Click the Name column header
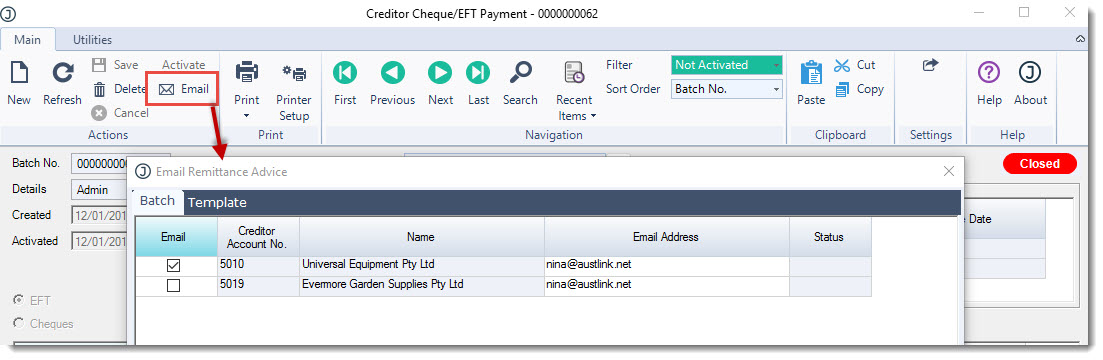 pos(421,237)
